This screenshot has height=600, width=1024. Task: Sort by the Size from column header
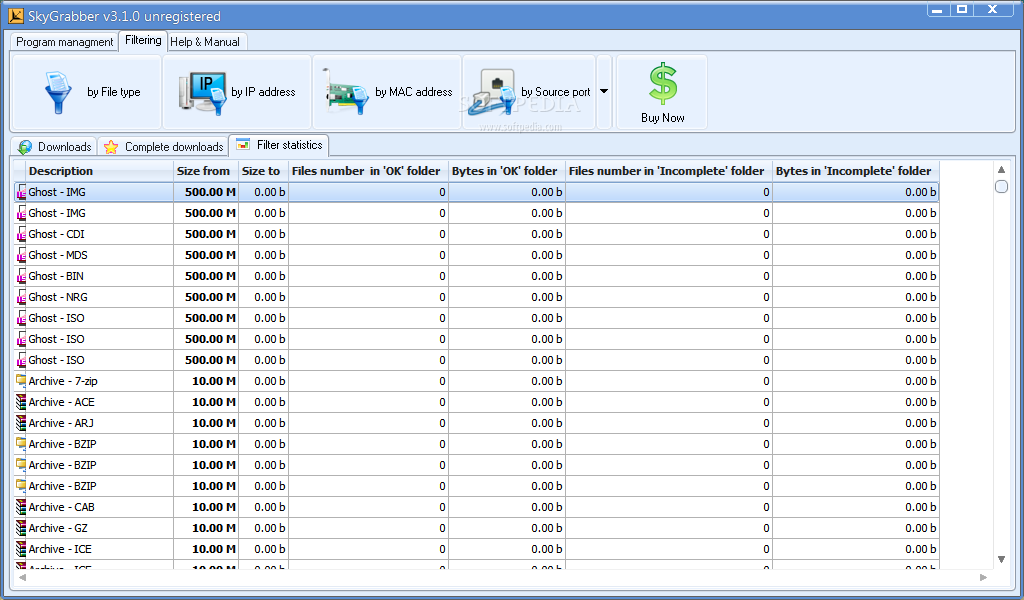pos(206,171)
